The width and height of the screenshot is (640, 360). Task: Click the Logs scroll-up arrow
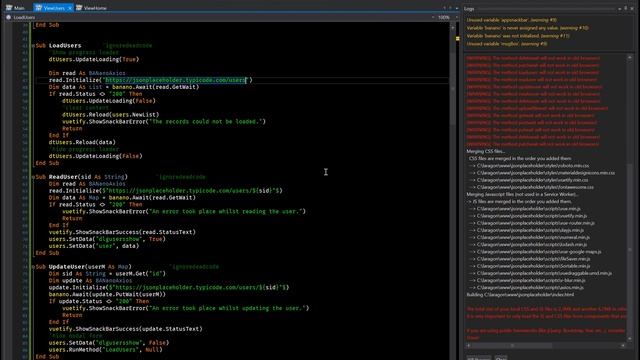[x=630, y=58]
